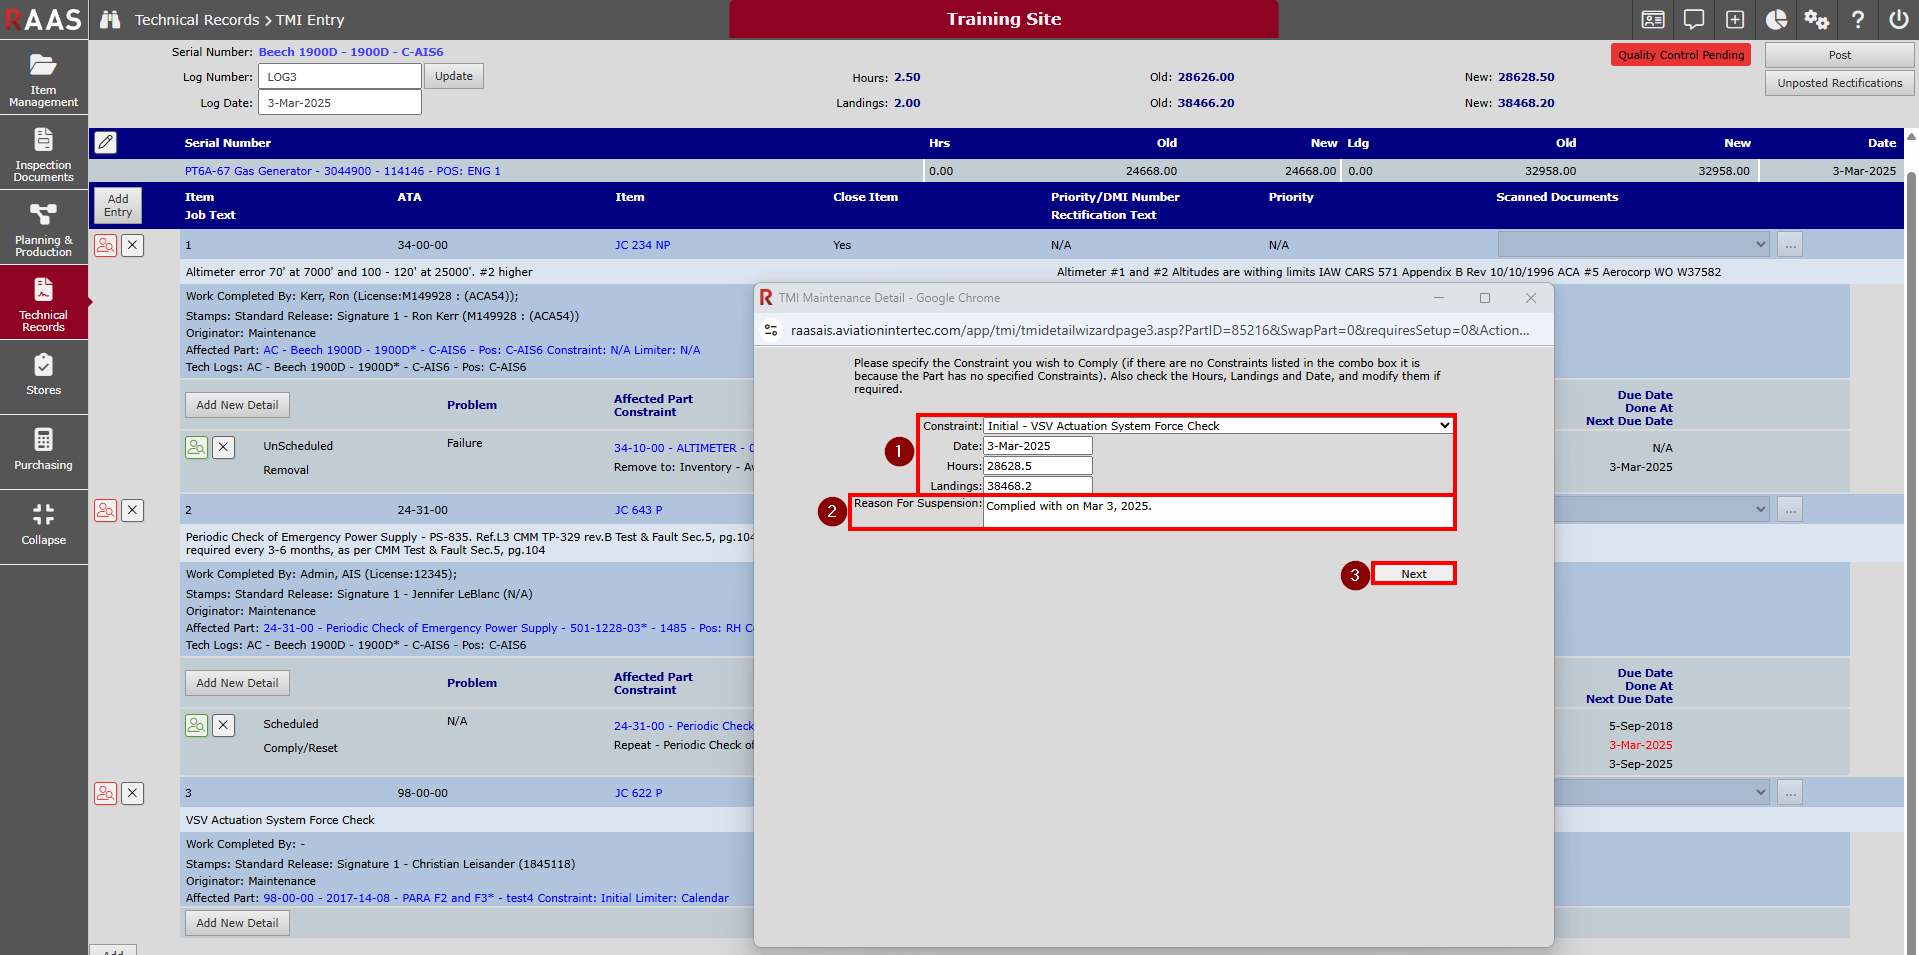Screen dimensions: 1919x955
Task: Open Stores in the sidebar
Action: click(x=44, y=376)
